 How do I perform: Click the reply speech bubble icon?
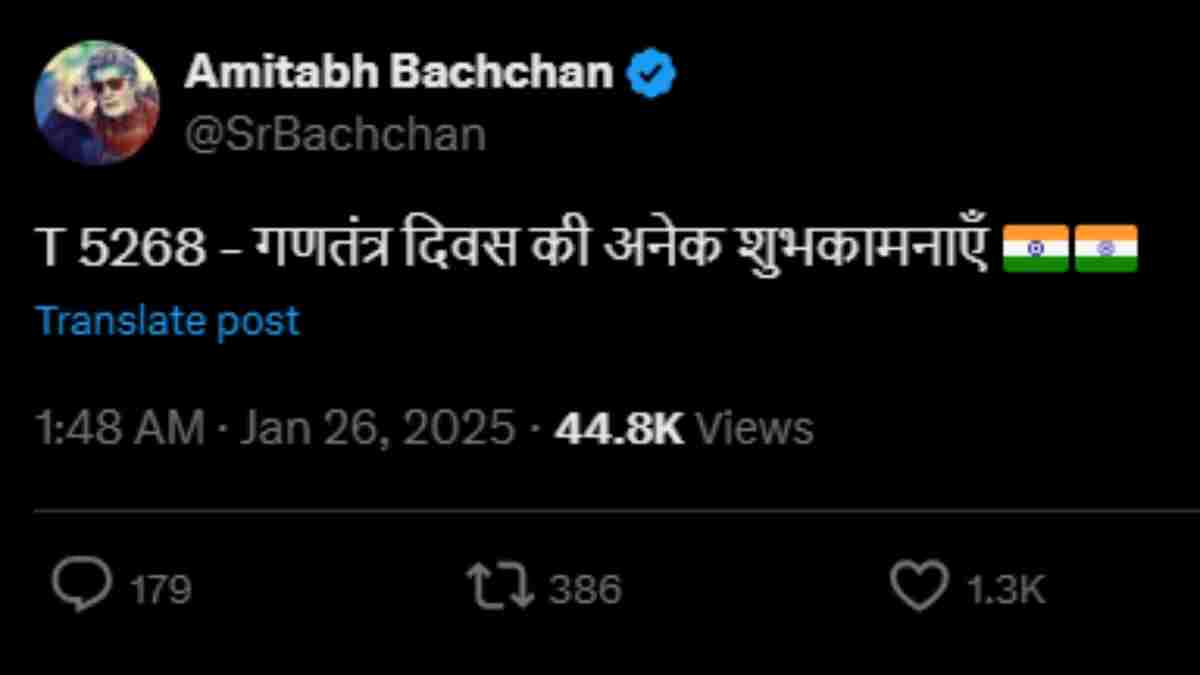point(82,587)
